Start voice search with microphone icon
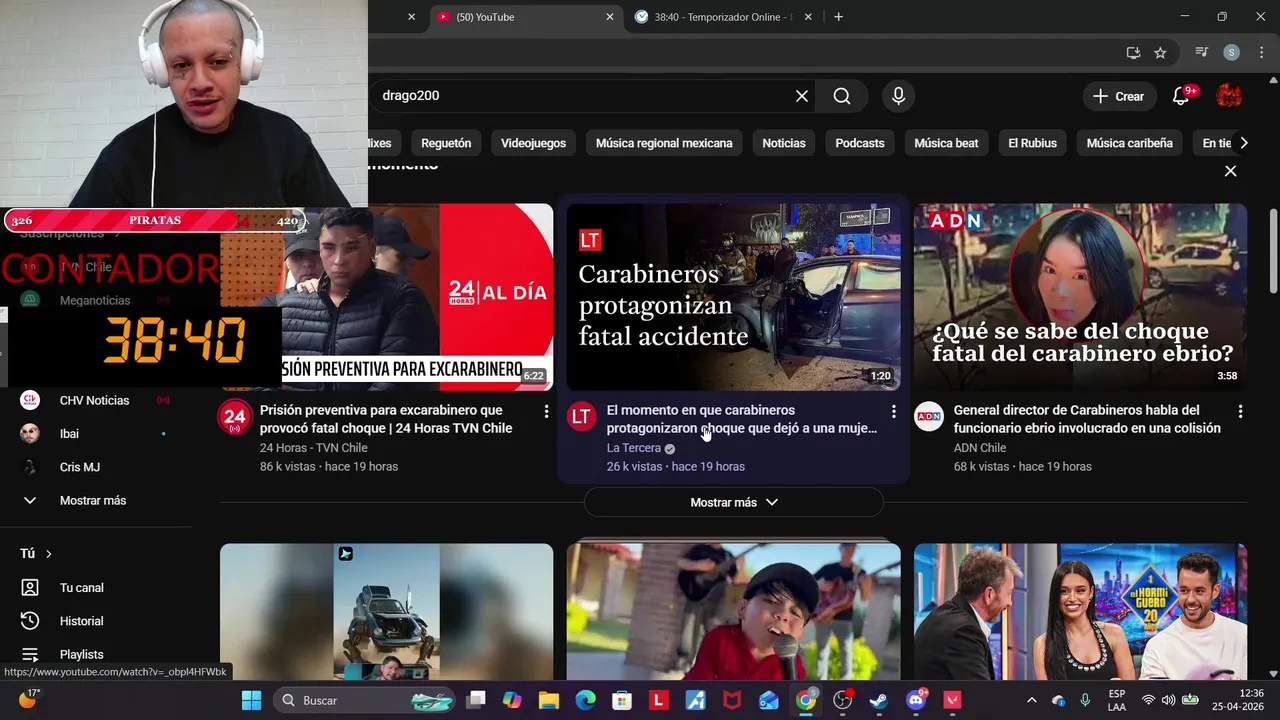 (x=898, y=96)
